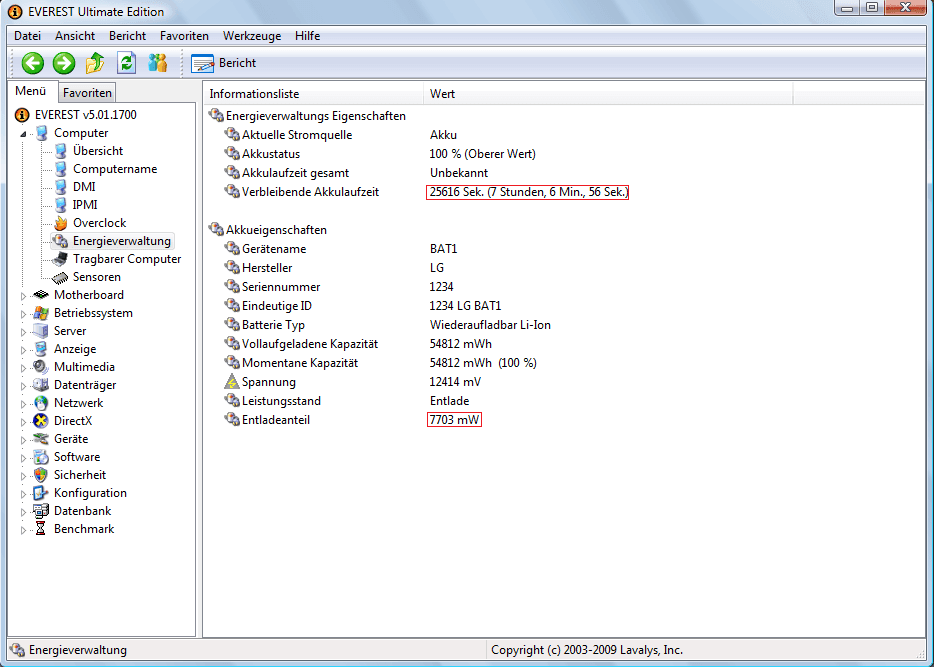Collapse the Computer tree node
Viewport: 934px width, 667px height.
coord(23,134)
